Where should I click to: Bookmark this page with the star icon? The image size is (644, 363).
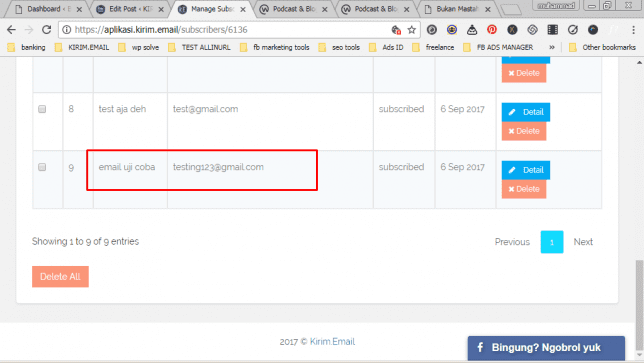[x=412, y=30]
